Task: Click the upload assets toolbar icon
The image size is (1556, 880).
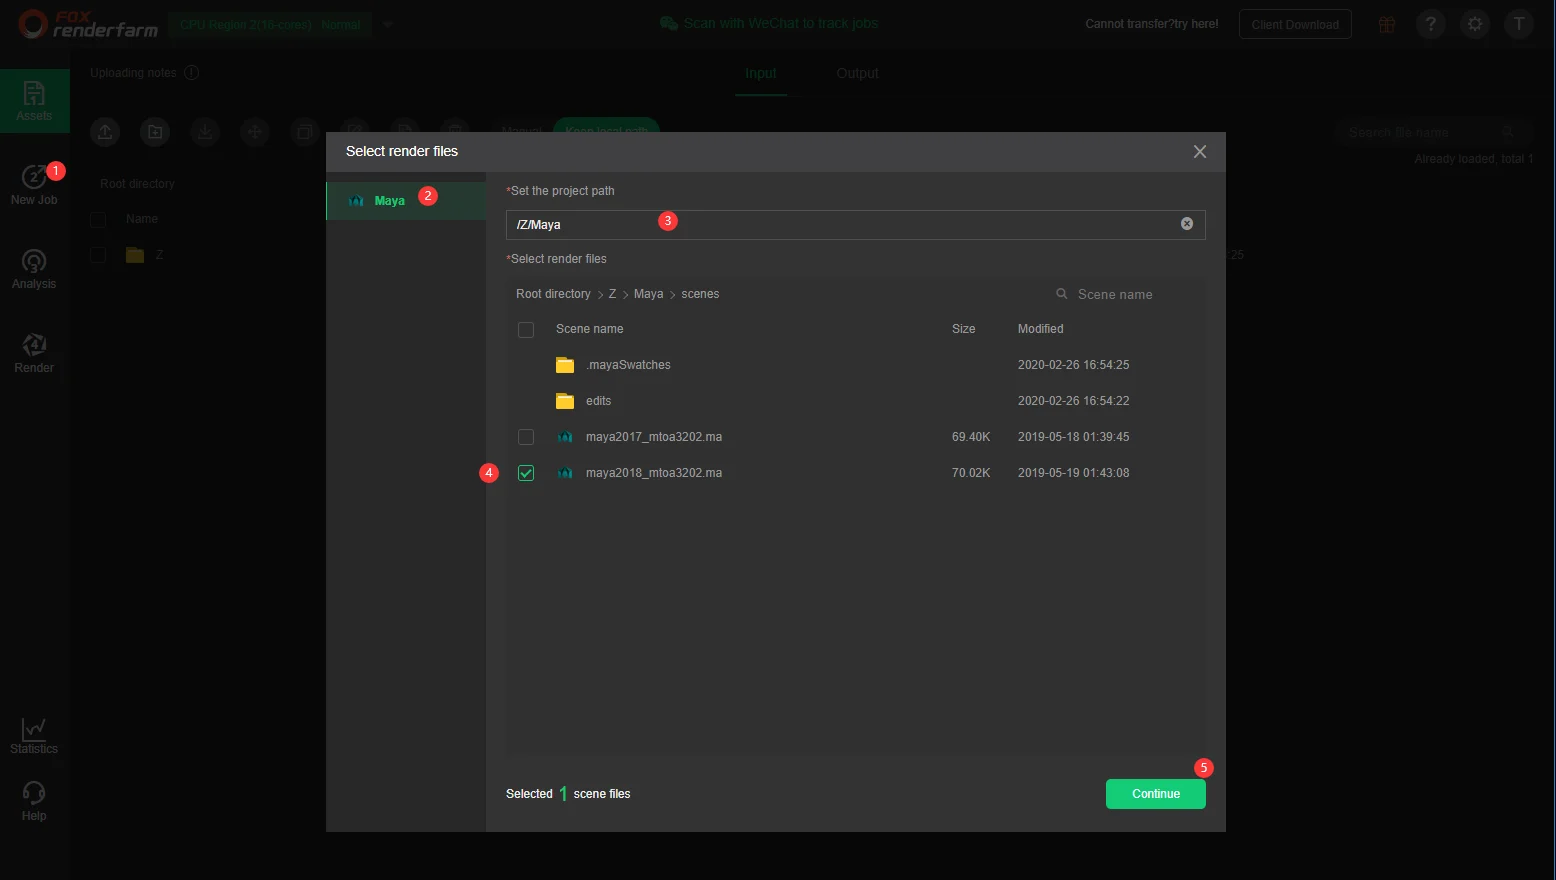Action: pyautogui.click(x=105, y=131)
